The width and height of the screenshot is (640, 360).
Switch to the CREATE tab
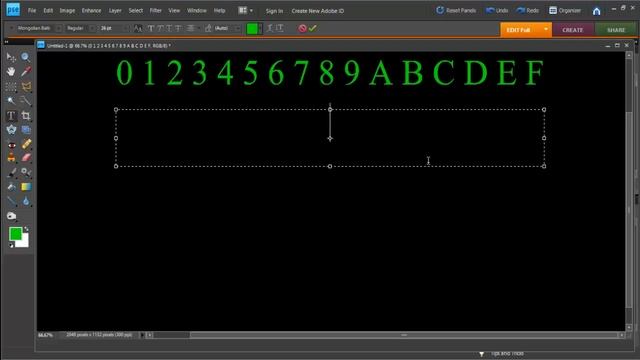pos(573,30)
